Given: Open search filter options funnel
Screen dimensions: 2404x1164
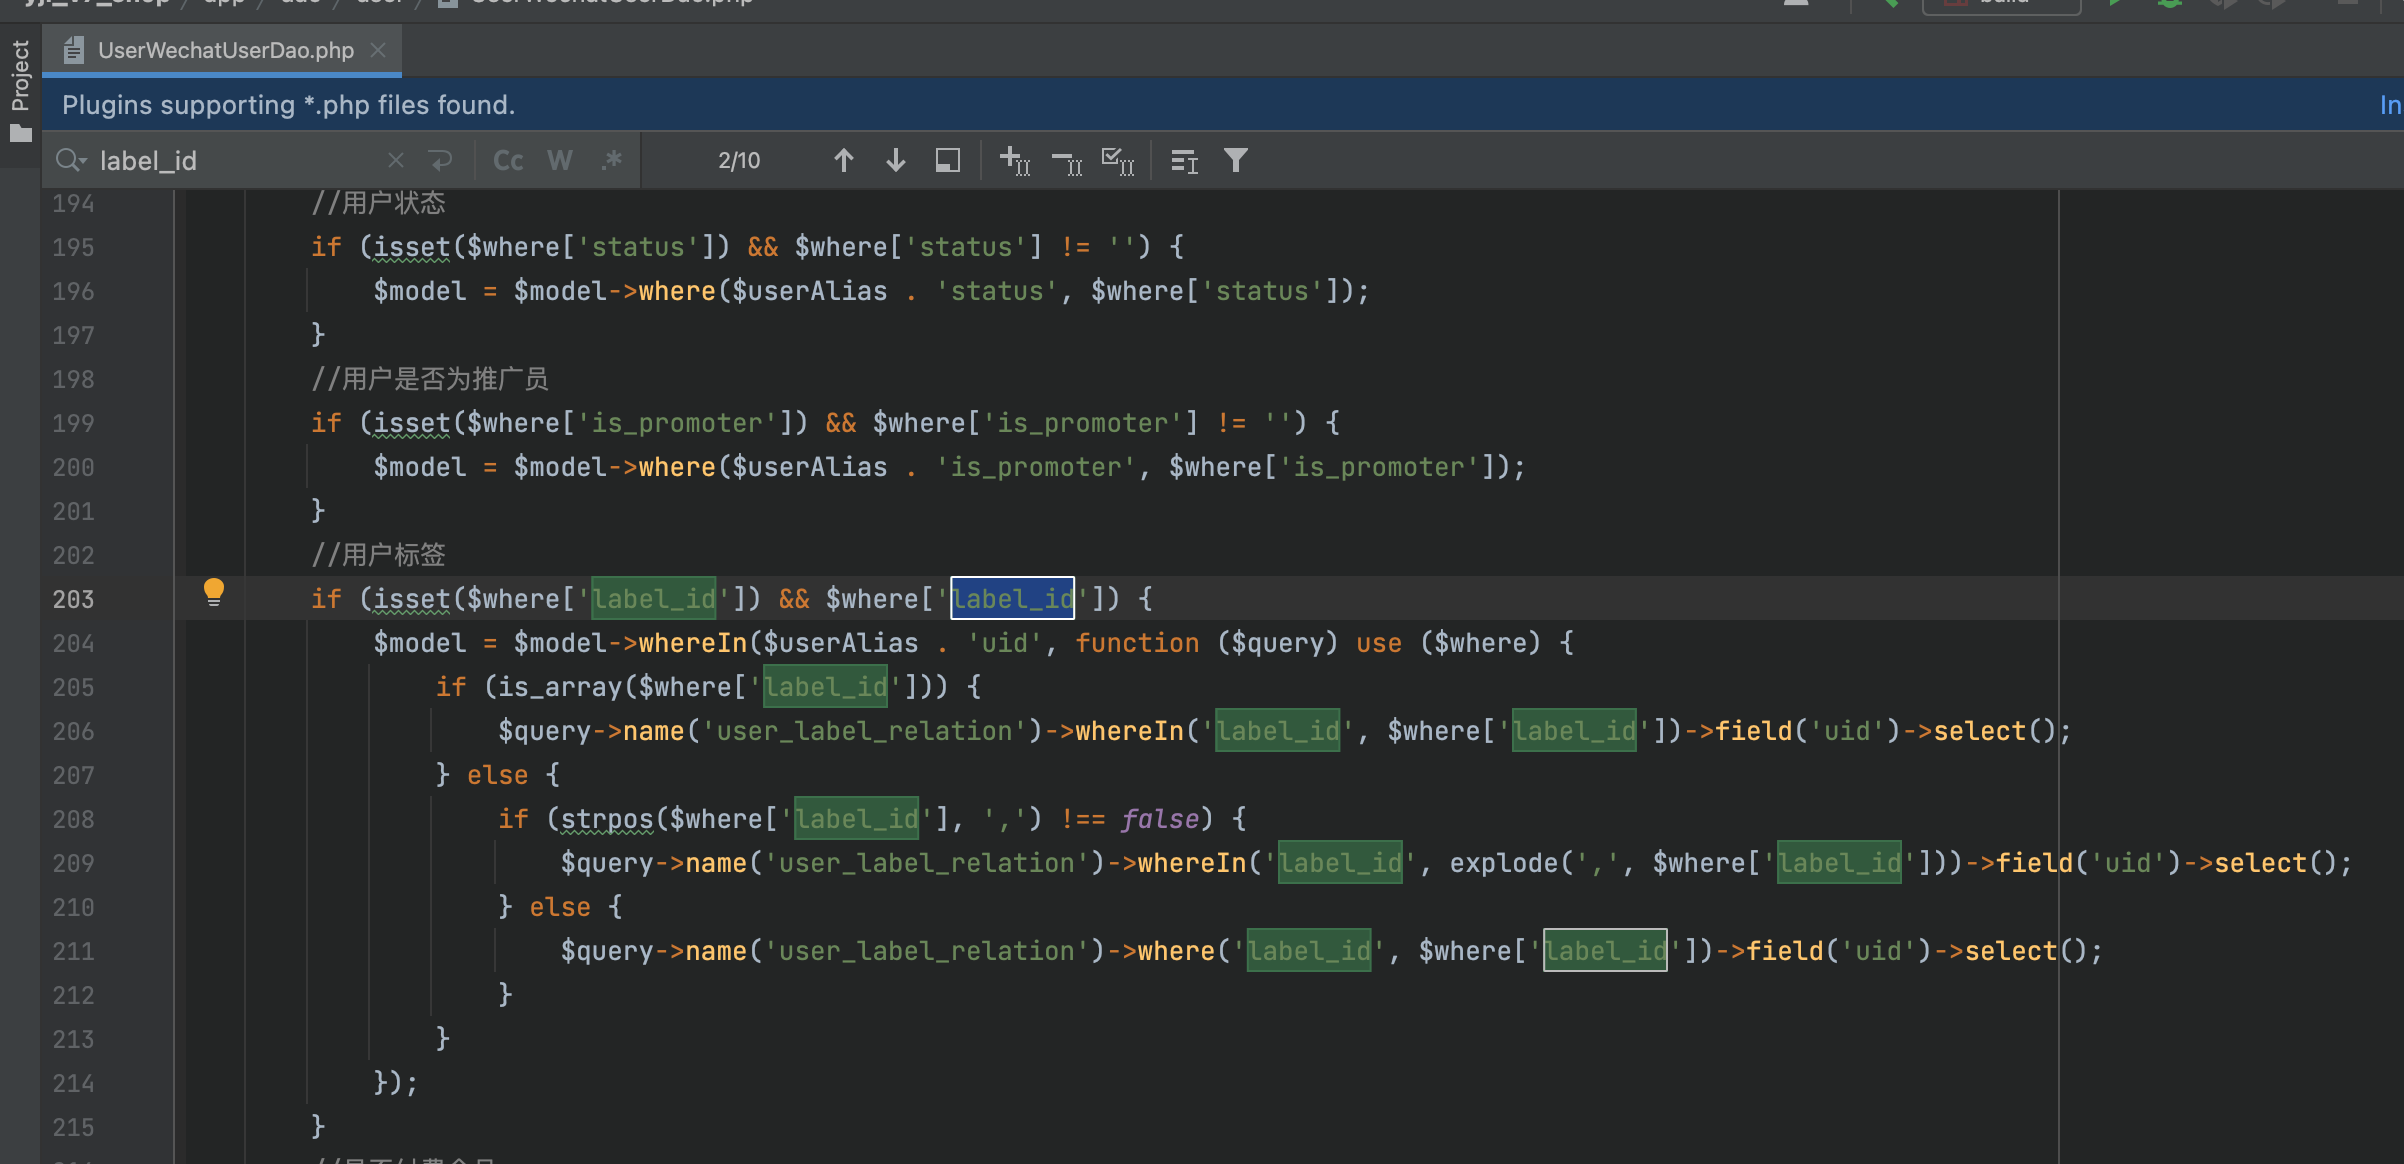Looking at the screenshot, I should (1236, 160).
